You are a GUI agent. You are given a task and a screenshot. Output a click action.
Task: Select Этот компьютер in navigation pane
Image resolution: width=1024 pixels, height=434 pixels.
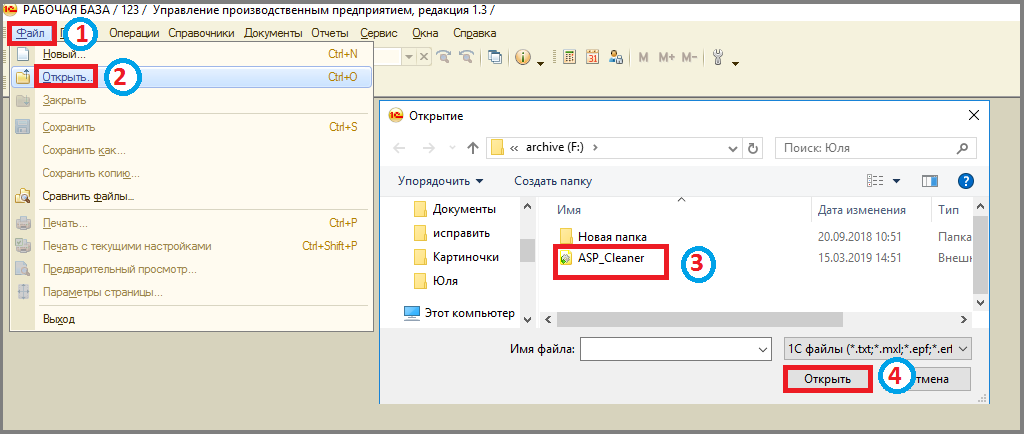pyautogui.click(x=460, y=313)
